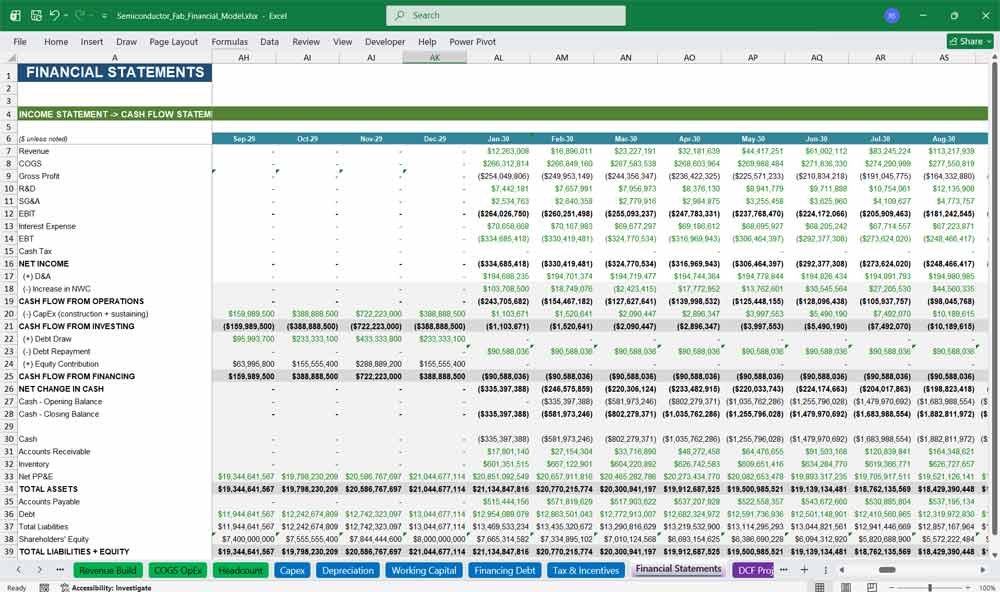
Task: Open the Formulas ribbon tab
Action: tap(230, 41)
